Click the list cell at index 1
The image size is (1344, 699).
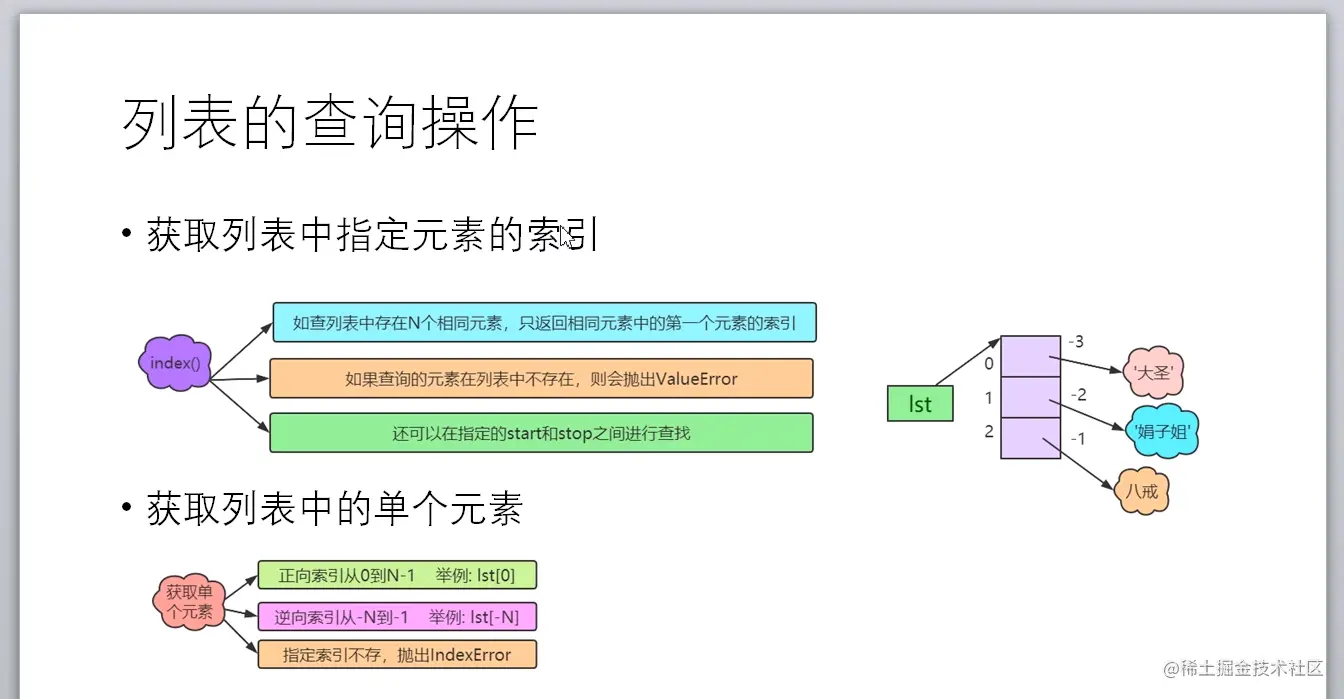point(1030,397)
